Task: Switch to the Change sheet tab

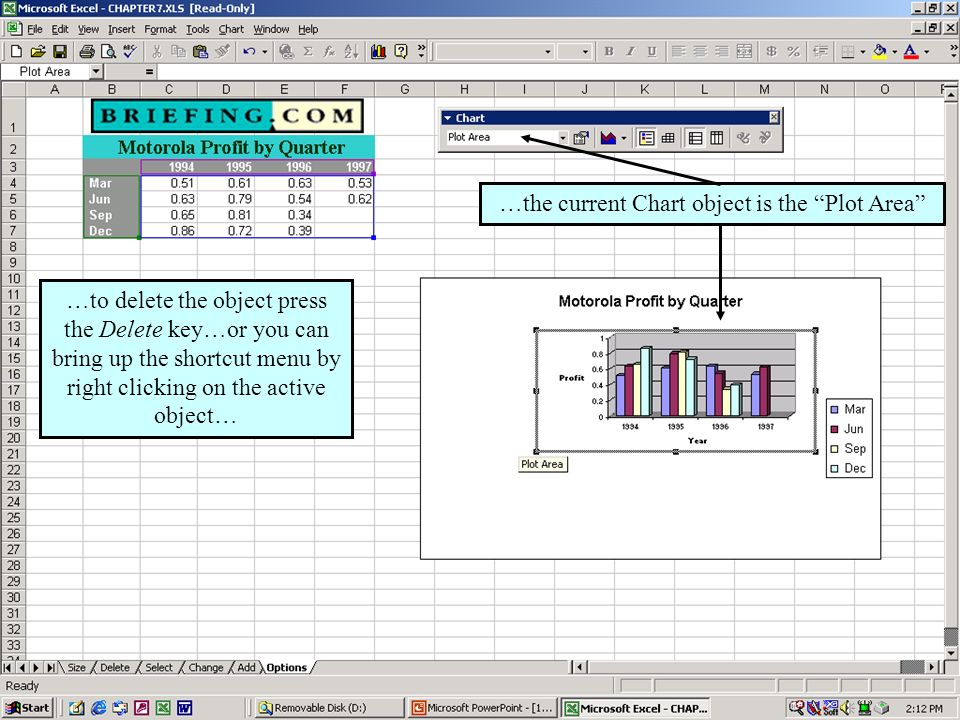Action: click(x=206, y=667)
